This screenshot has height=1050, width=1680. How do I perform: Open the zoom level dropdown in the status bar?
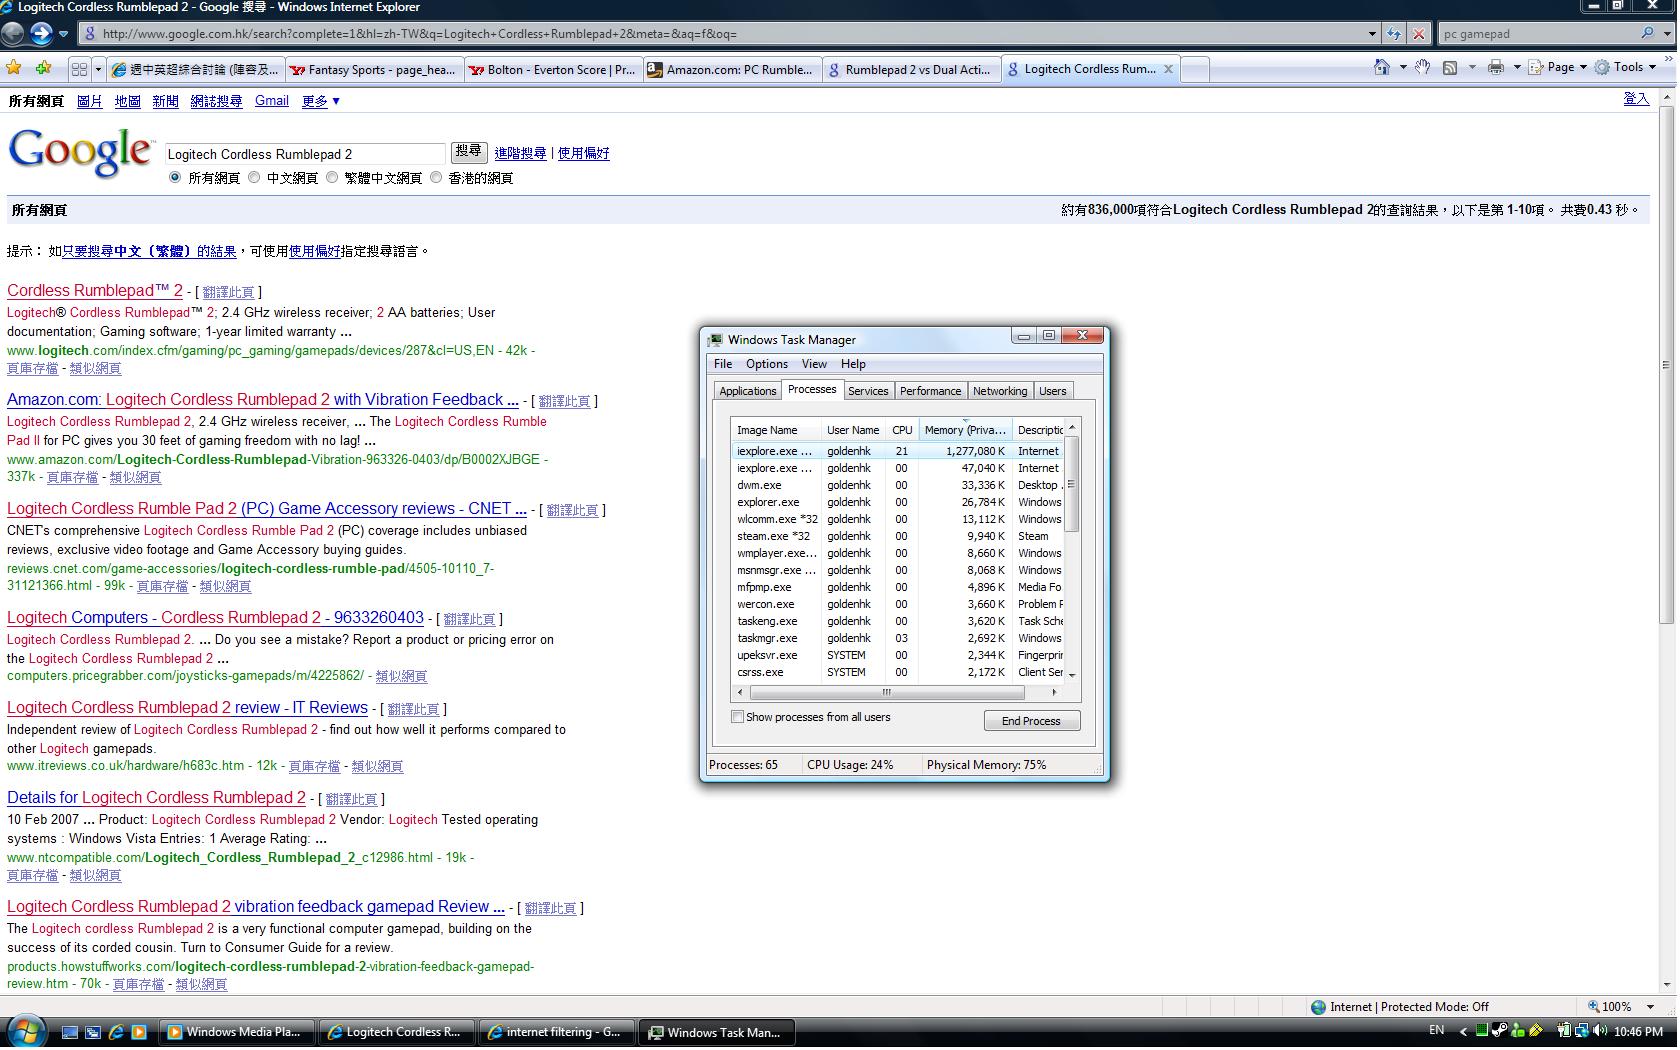1651,1007
